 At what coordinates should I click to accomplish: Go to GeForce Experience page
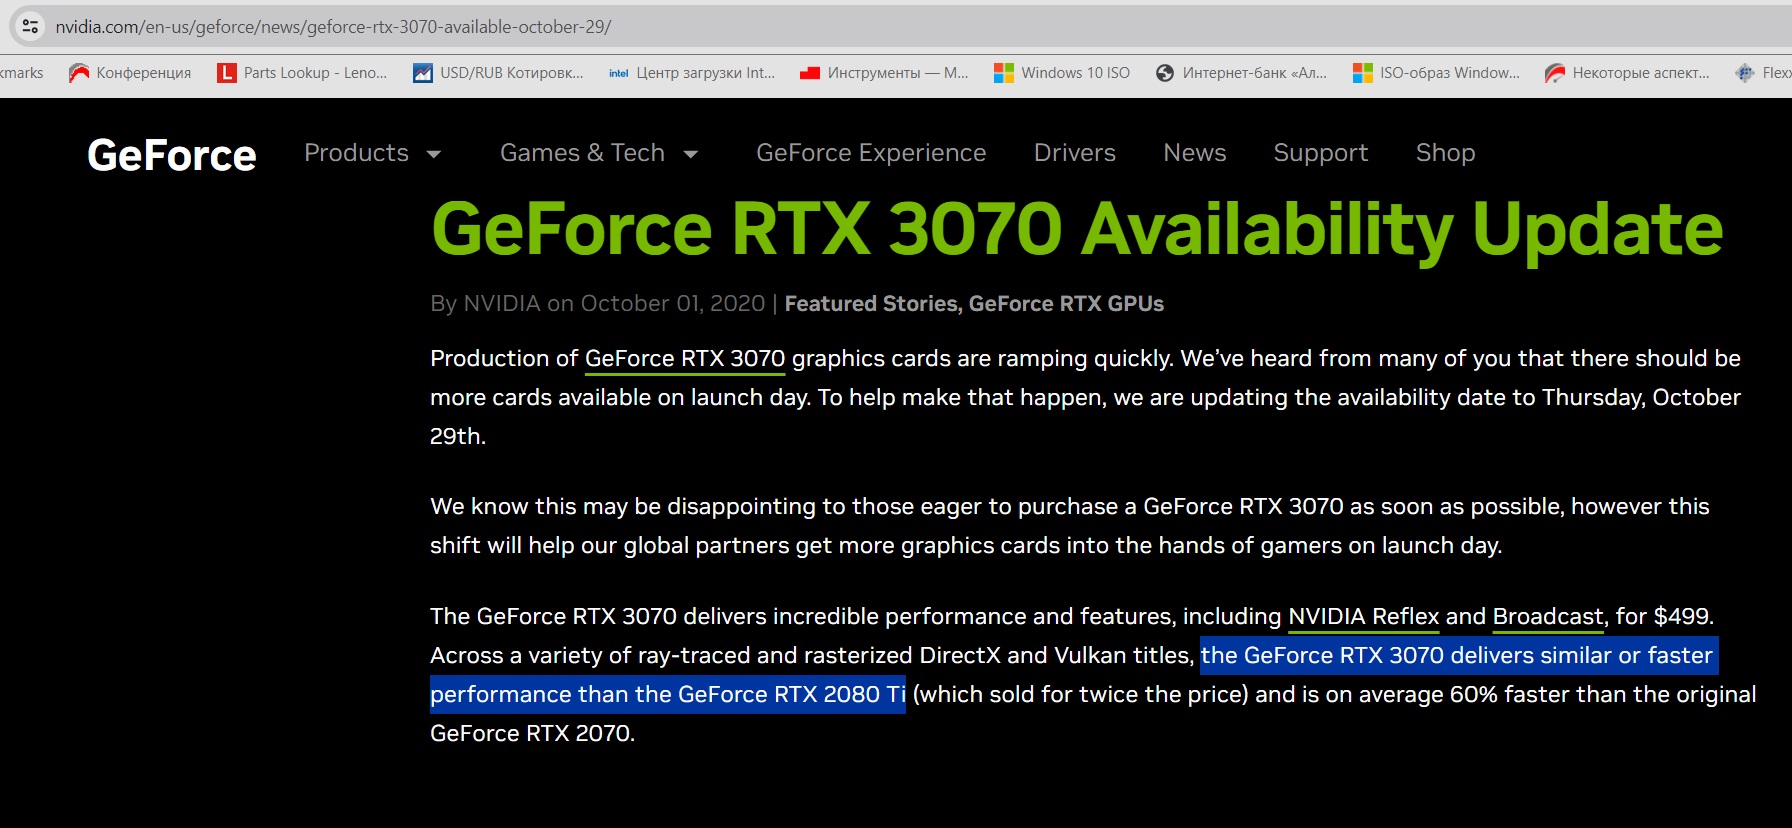click(x=871, y=153)
